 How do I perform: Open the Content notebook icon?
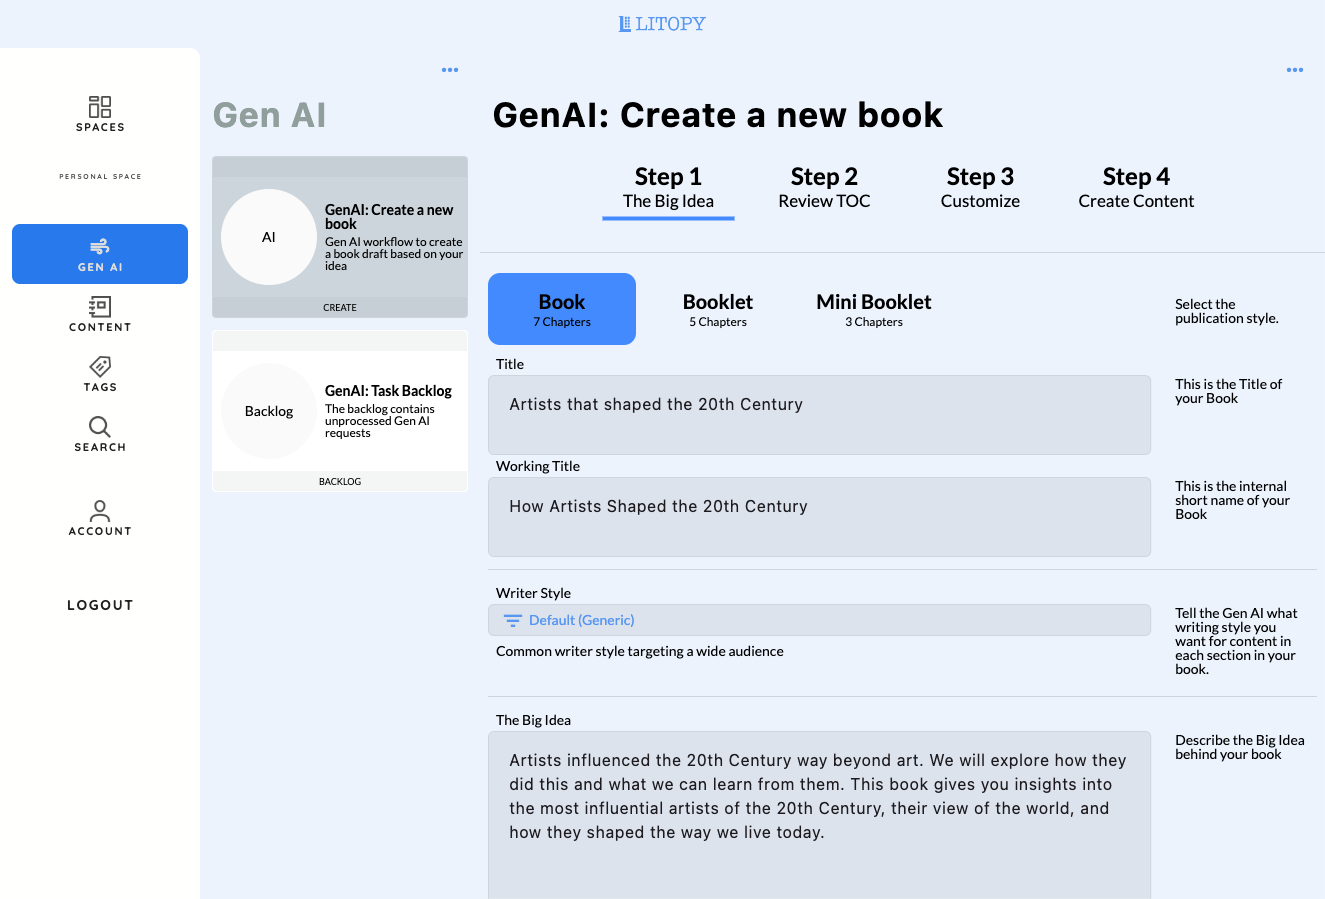[100, 307]
